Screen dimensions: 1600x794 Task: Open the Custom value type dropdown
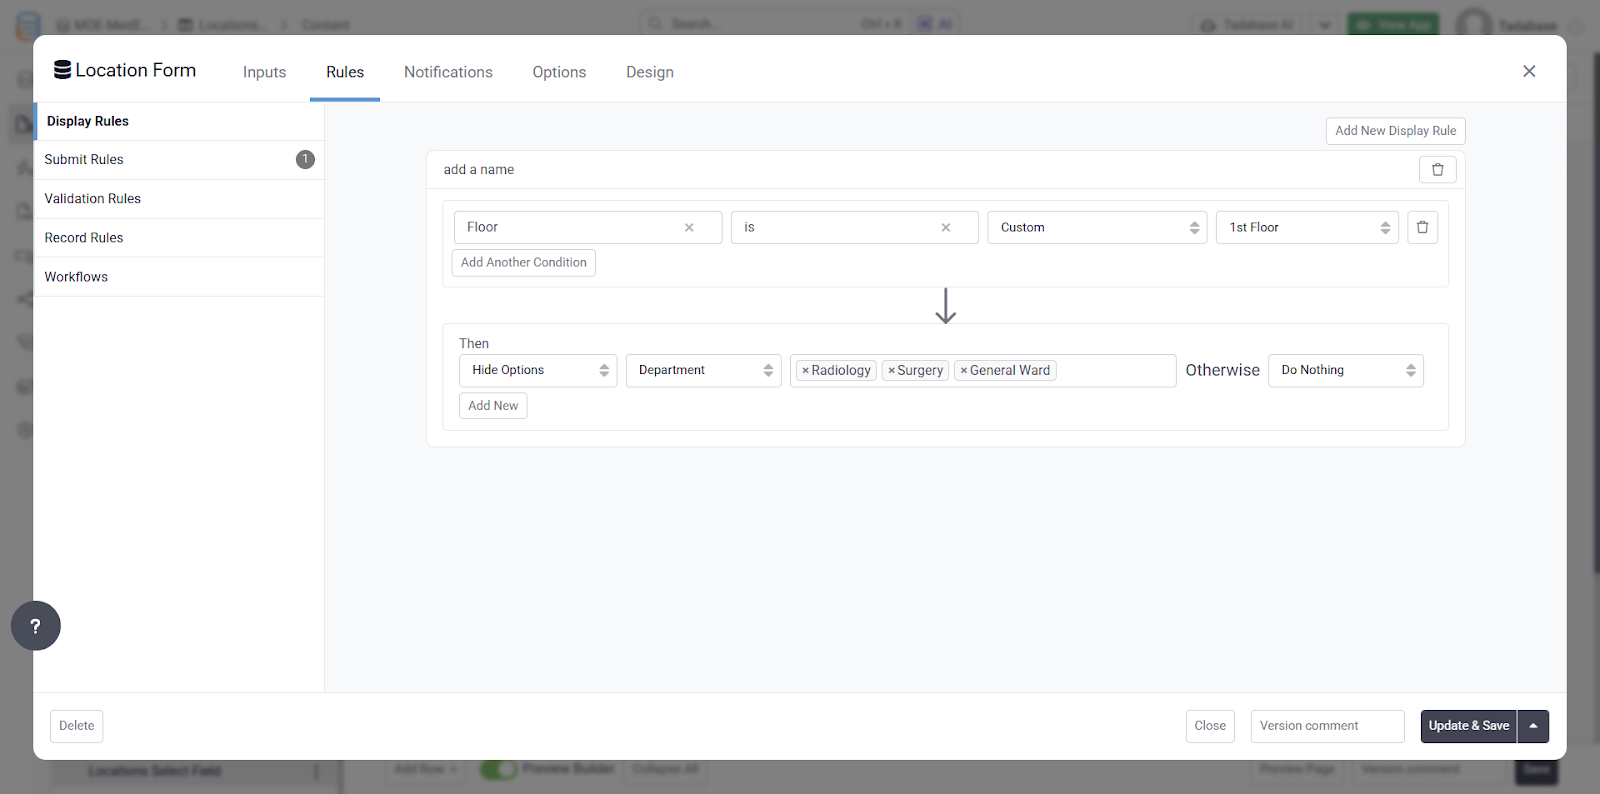[x=1097, y=227]
